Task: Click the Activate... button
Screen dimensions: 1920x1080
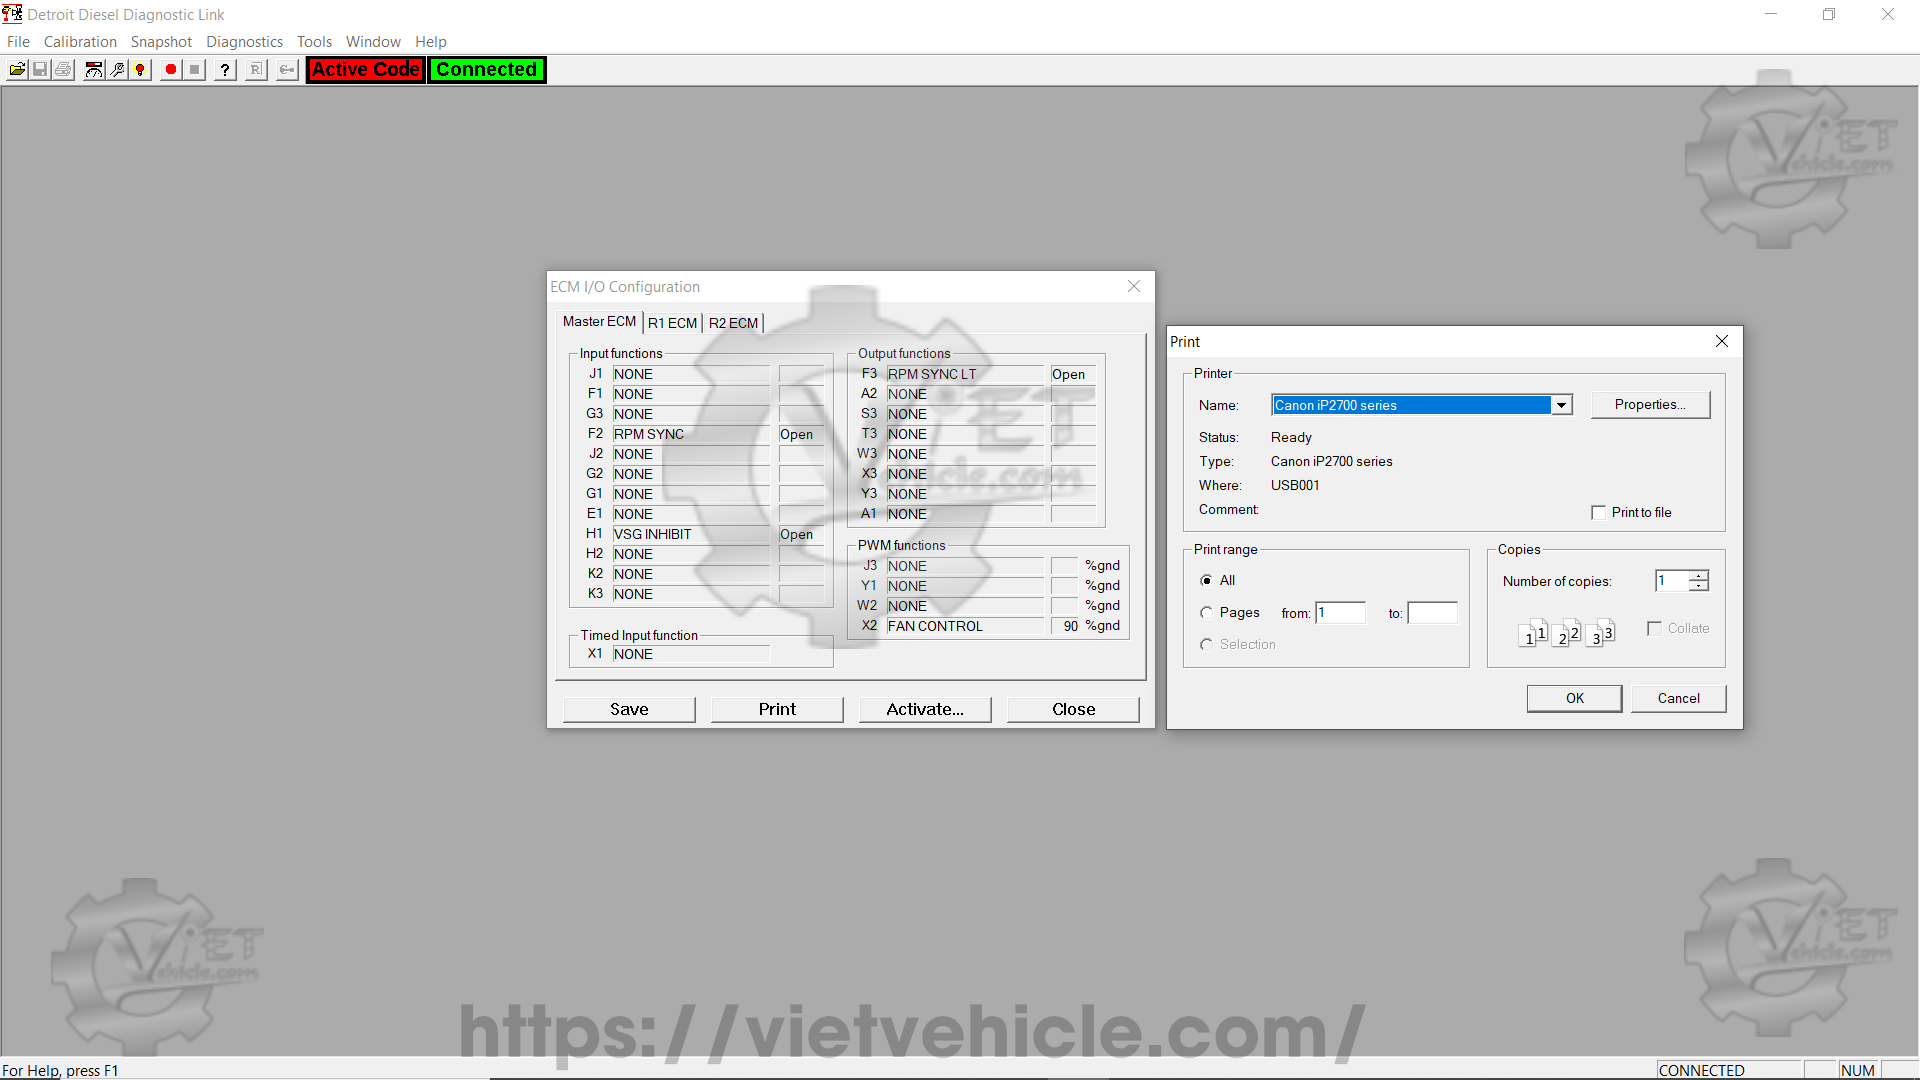Action: coord(925,709)
